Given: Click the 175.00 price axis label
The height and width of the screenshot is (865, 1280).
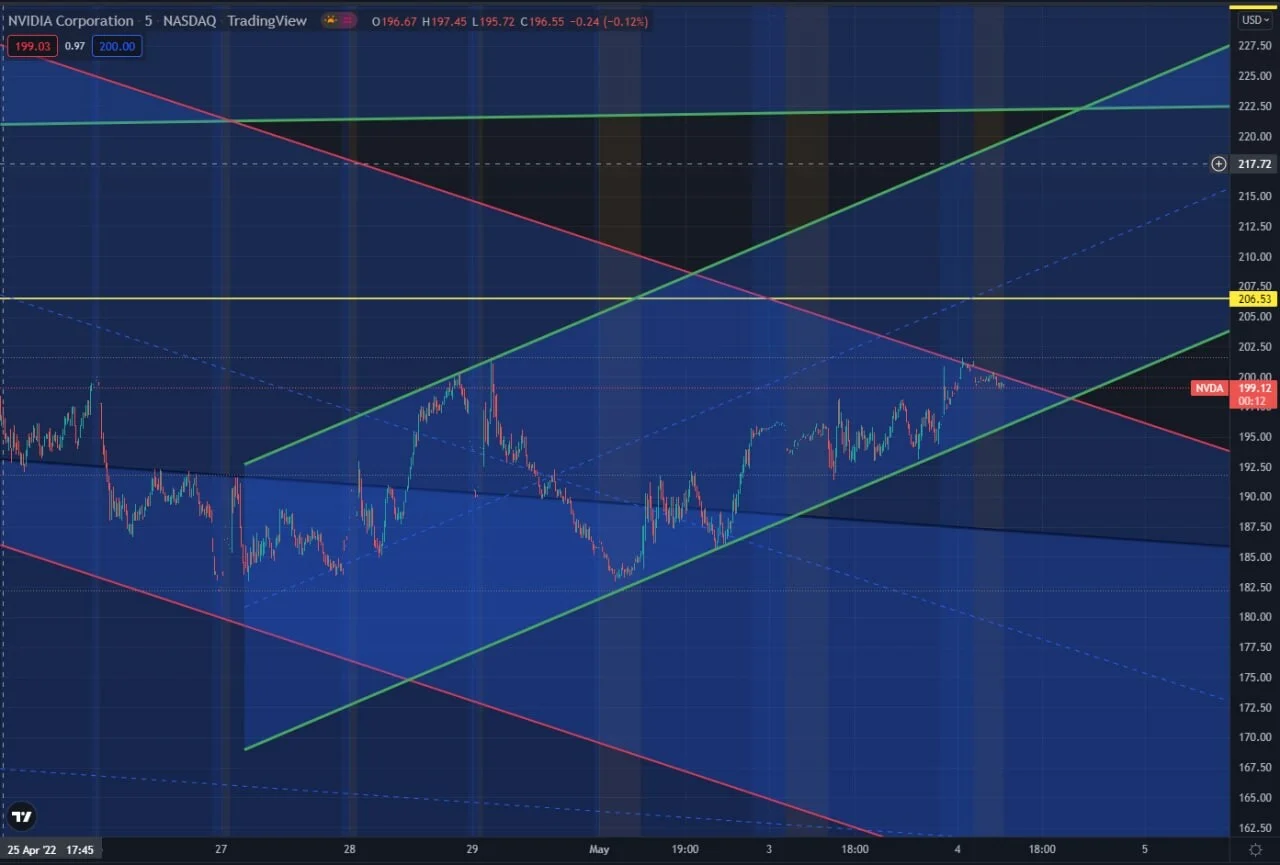Looking at the screenshot, I should tap(1254, 676).
